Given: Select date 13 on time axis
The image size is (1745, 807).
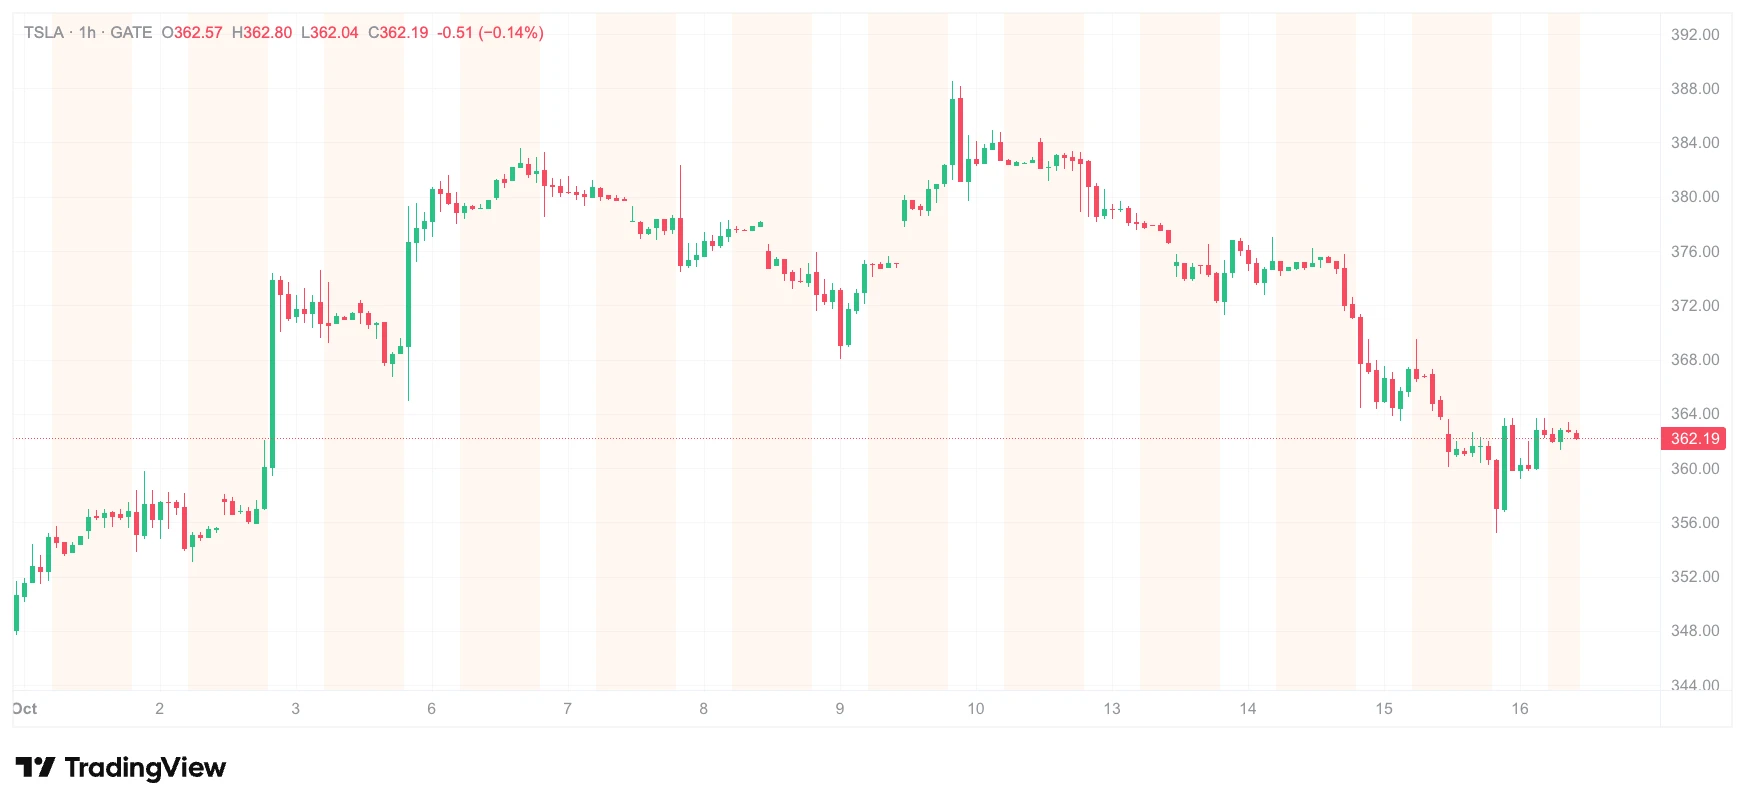Looking at the screenshot, I should pyautogui.click(x=1112, y=708).
